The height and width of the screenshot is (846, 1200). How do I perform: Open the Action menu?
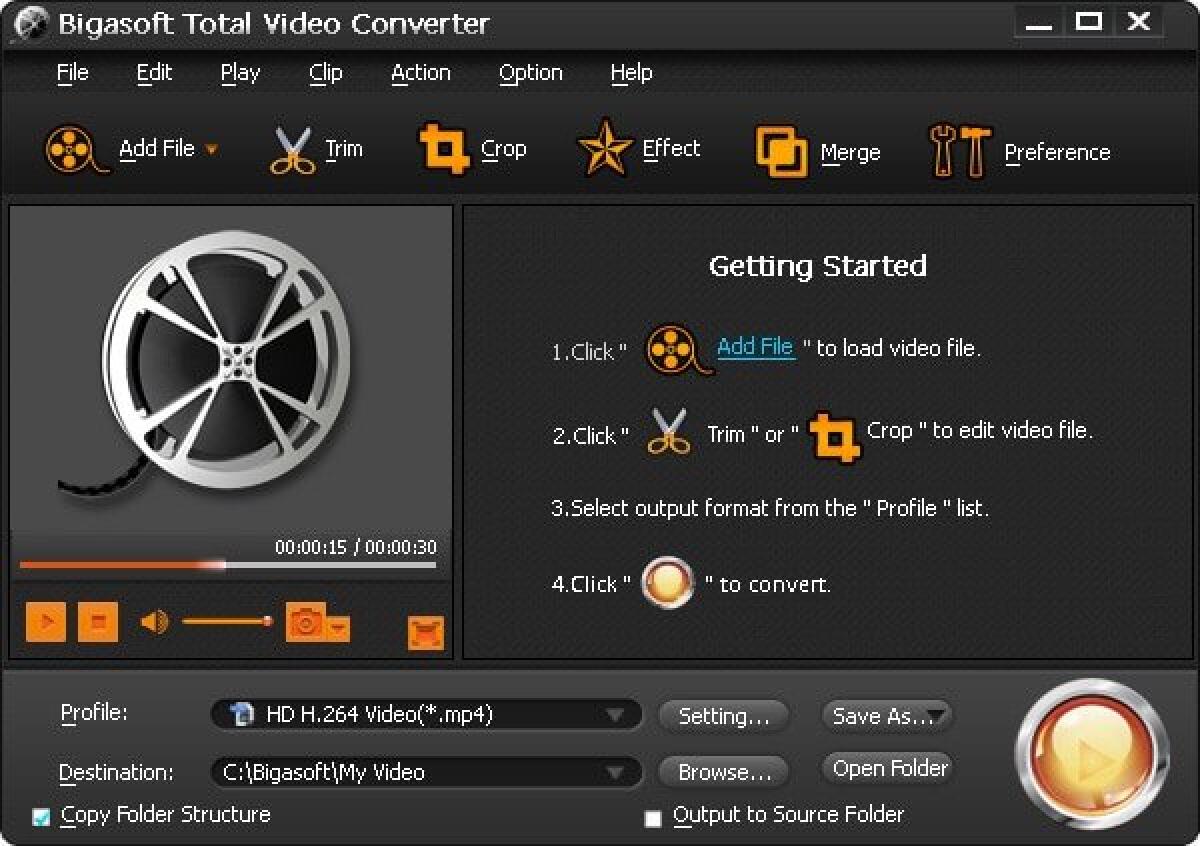(x=420, y=72)
